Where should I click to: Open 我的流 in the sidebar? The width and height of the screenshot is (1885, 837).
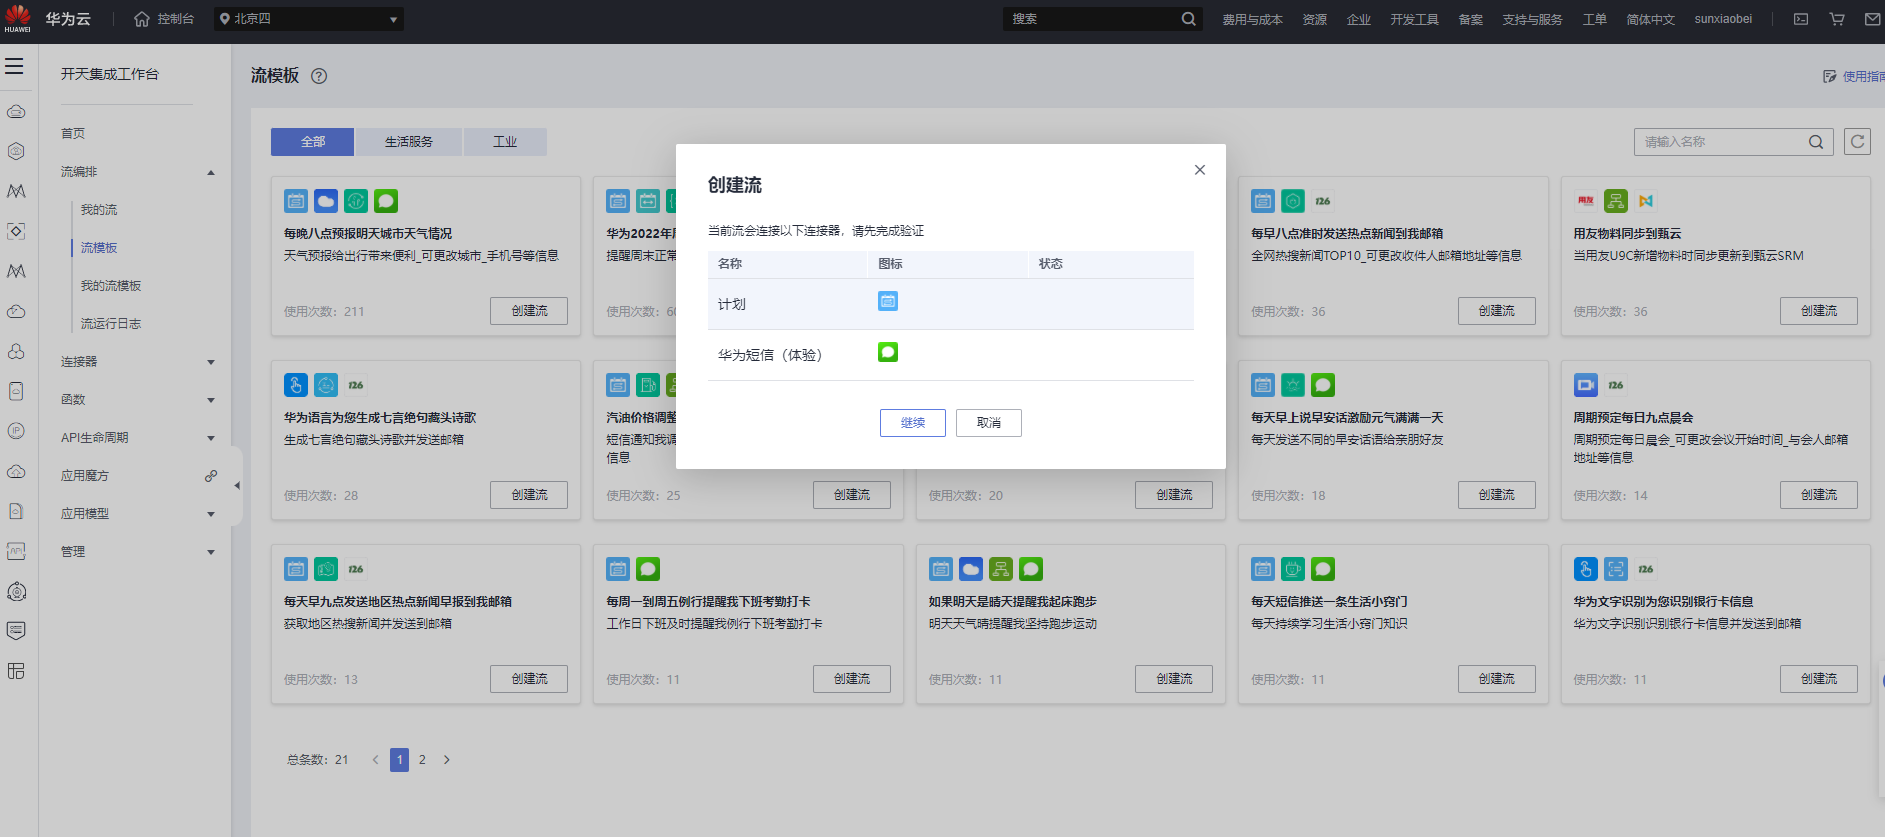99,210
